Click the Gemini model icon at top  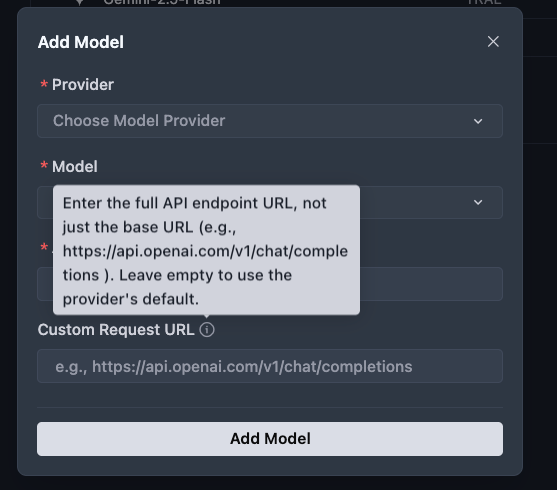pyautogui.click(x=80, y=3)
